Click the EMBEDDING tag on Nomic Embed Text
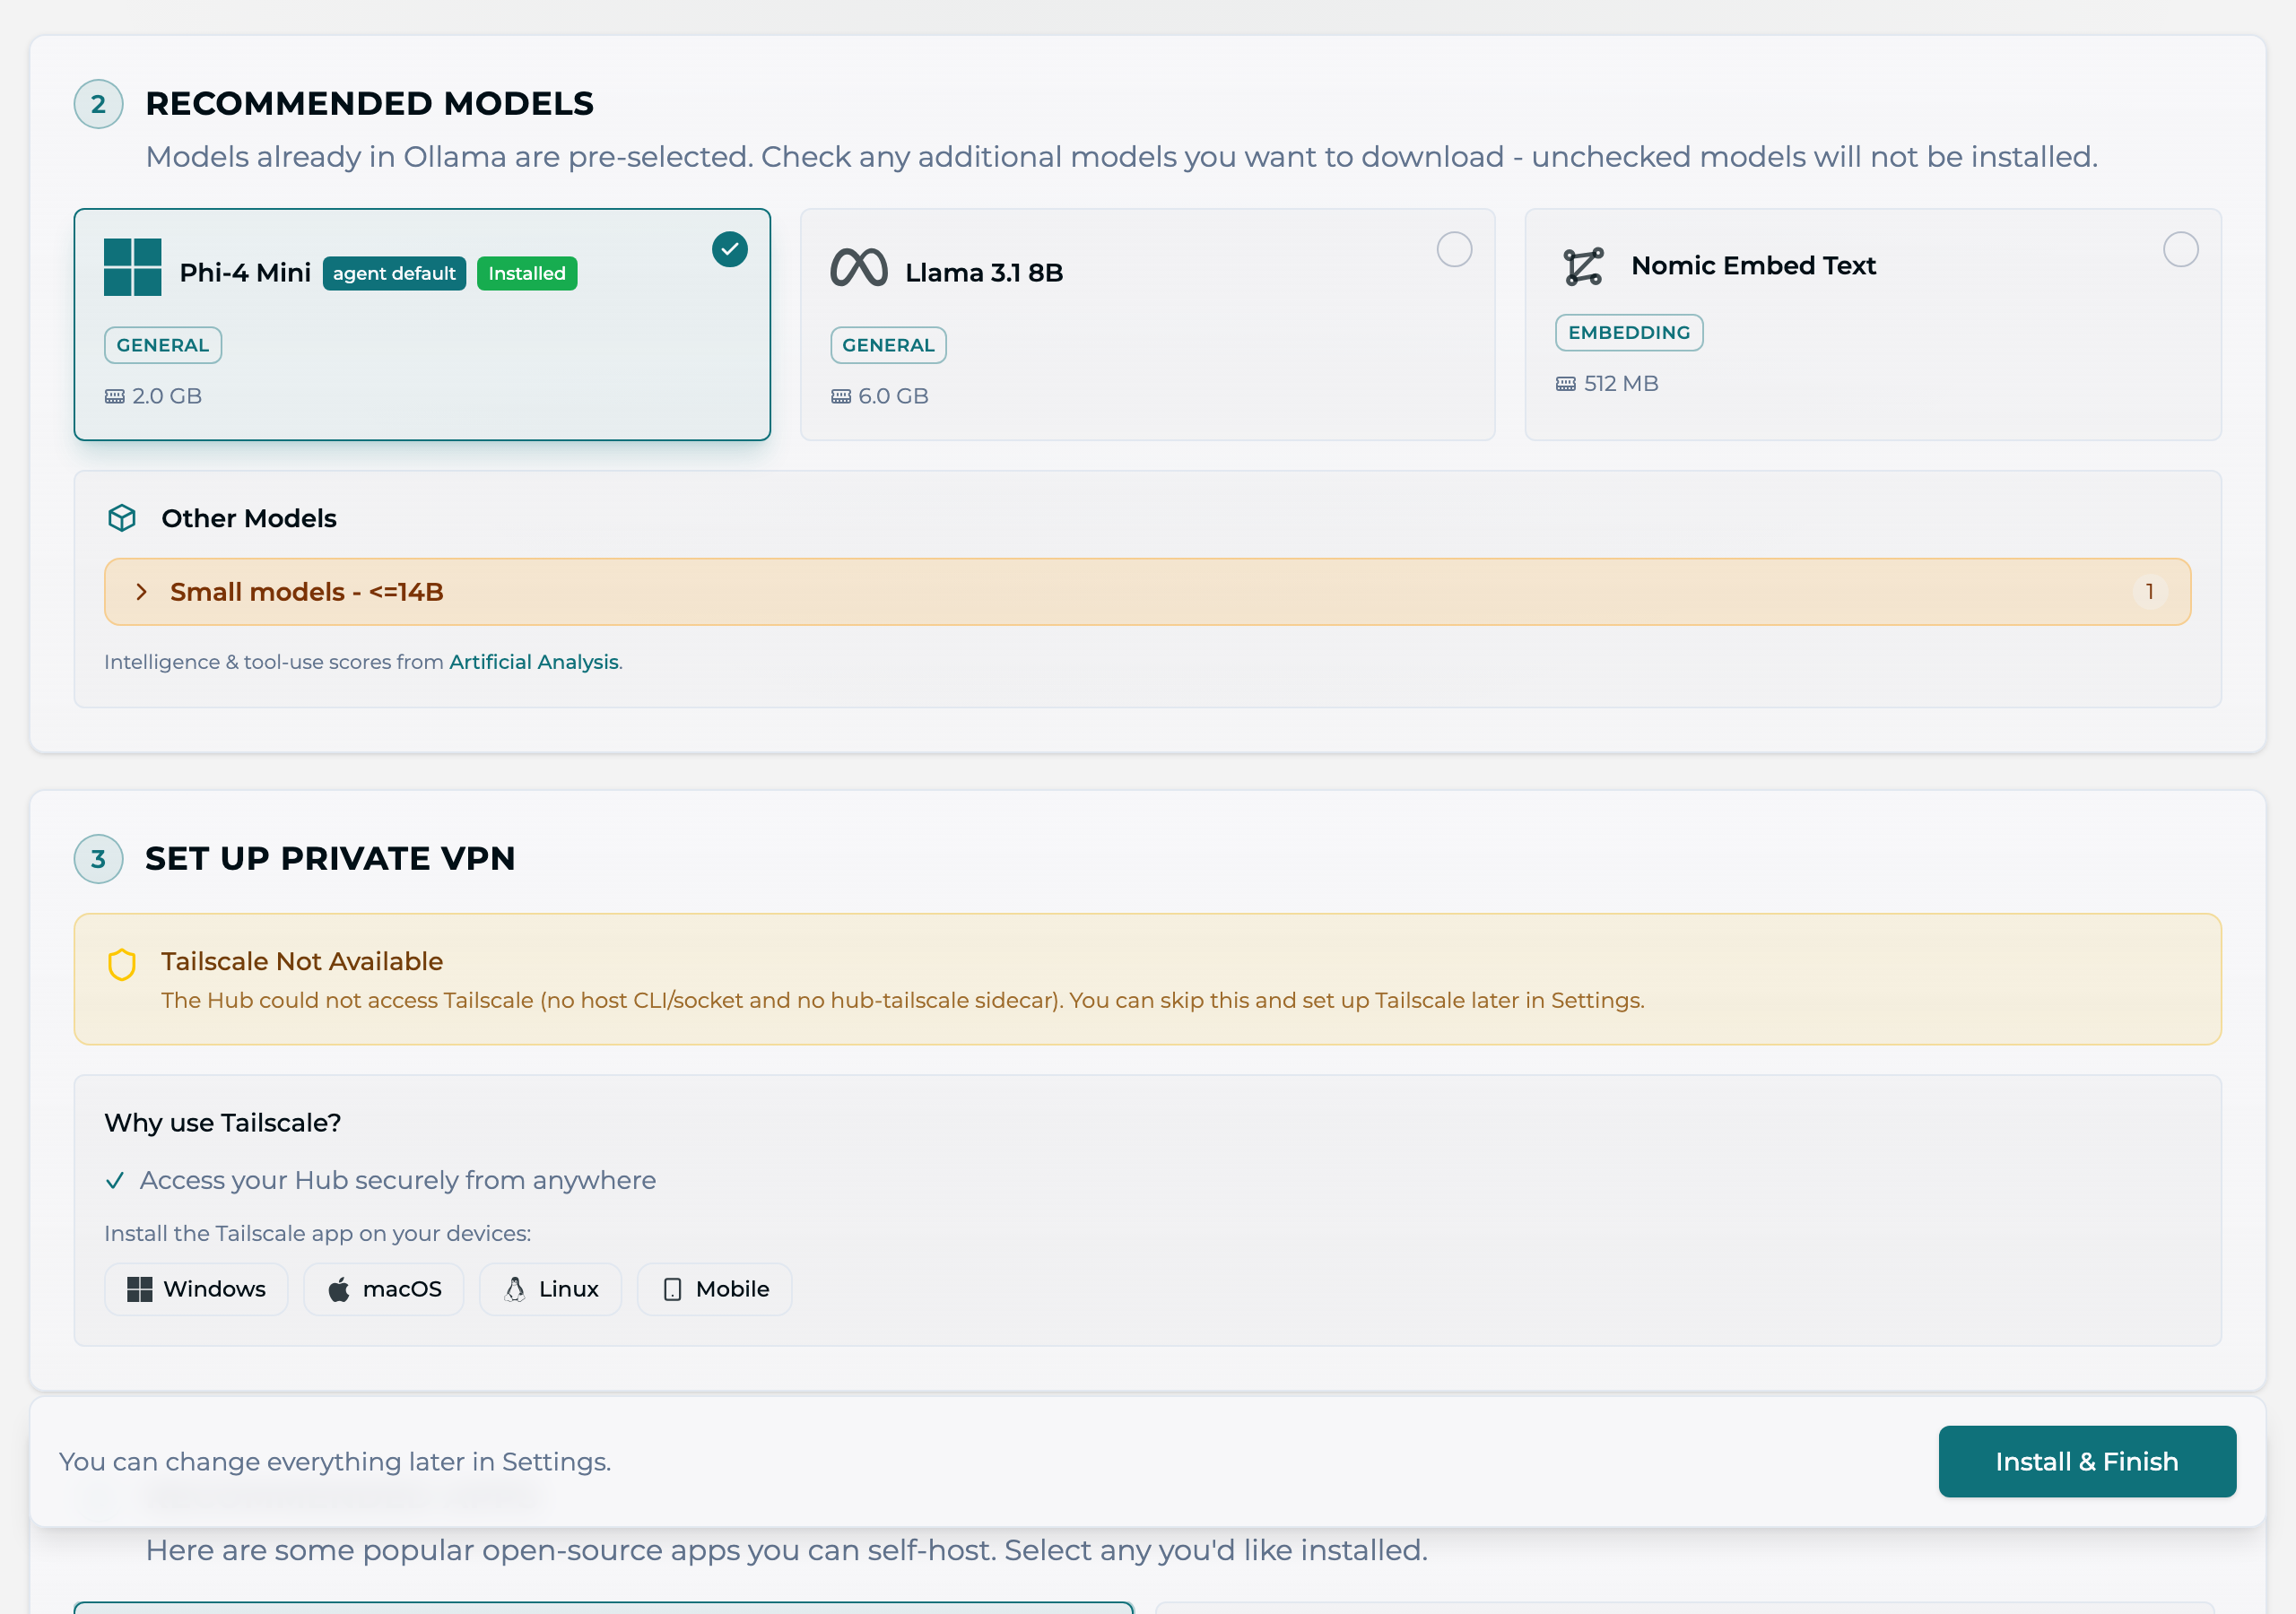 coord(1629,332)
